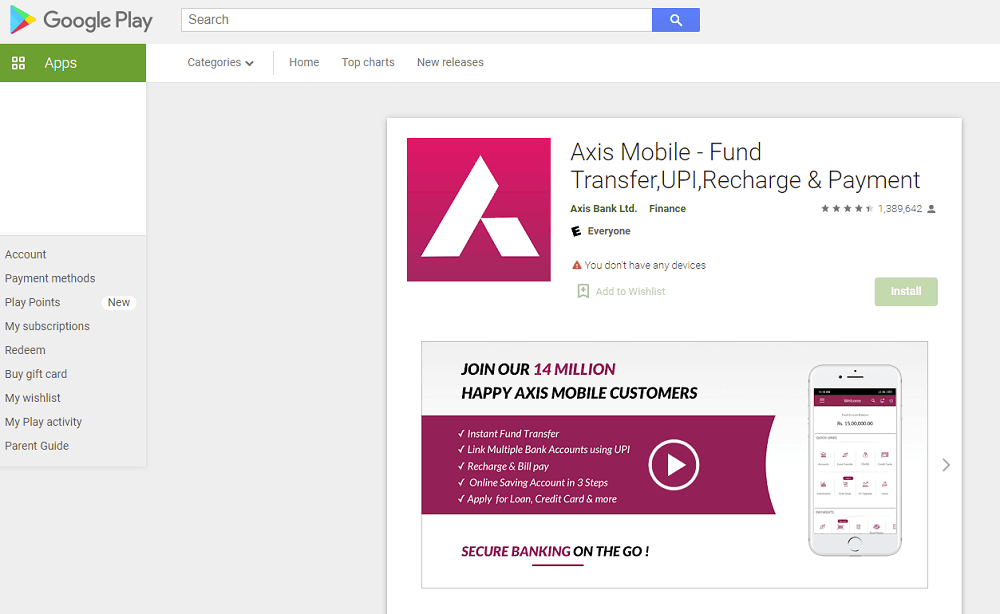Click the app title Axis Mobile - Fund Transfer

click(745, 166)
